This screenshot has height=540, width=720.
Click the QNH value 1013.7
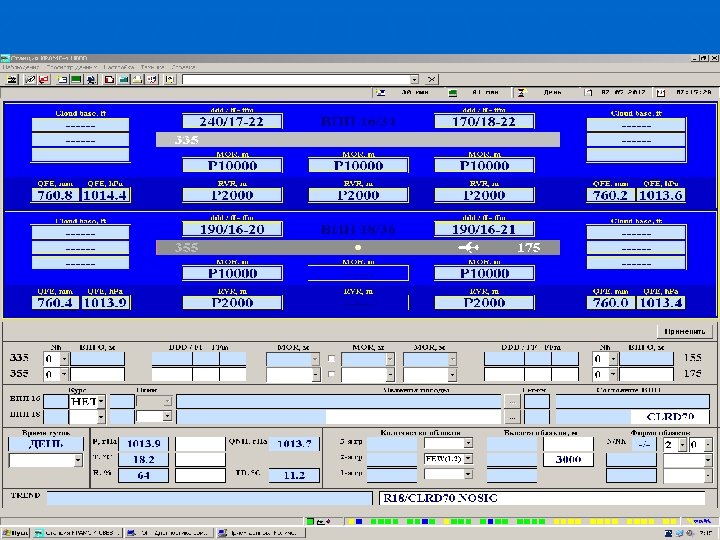[x=294, y=444]
